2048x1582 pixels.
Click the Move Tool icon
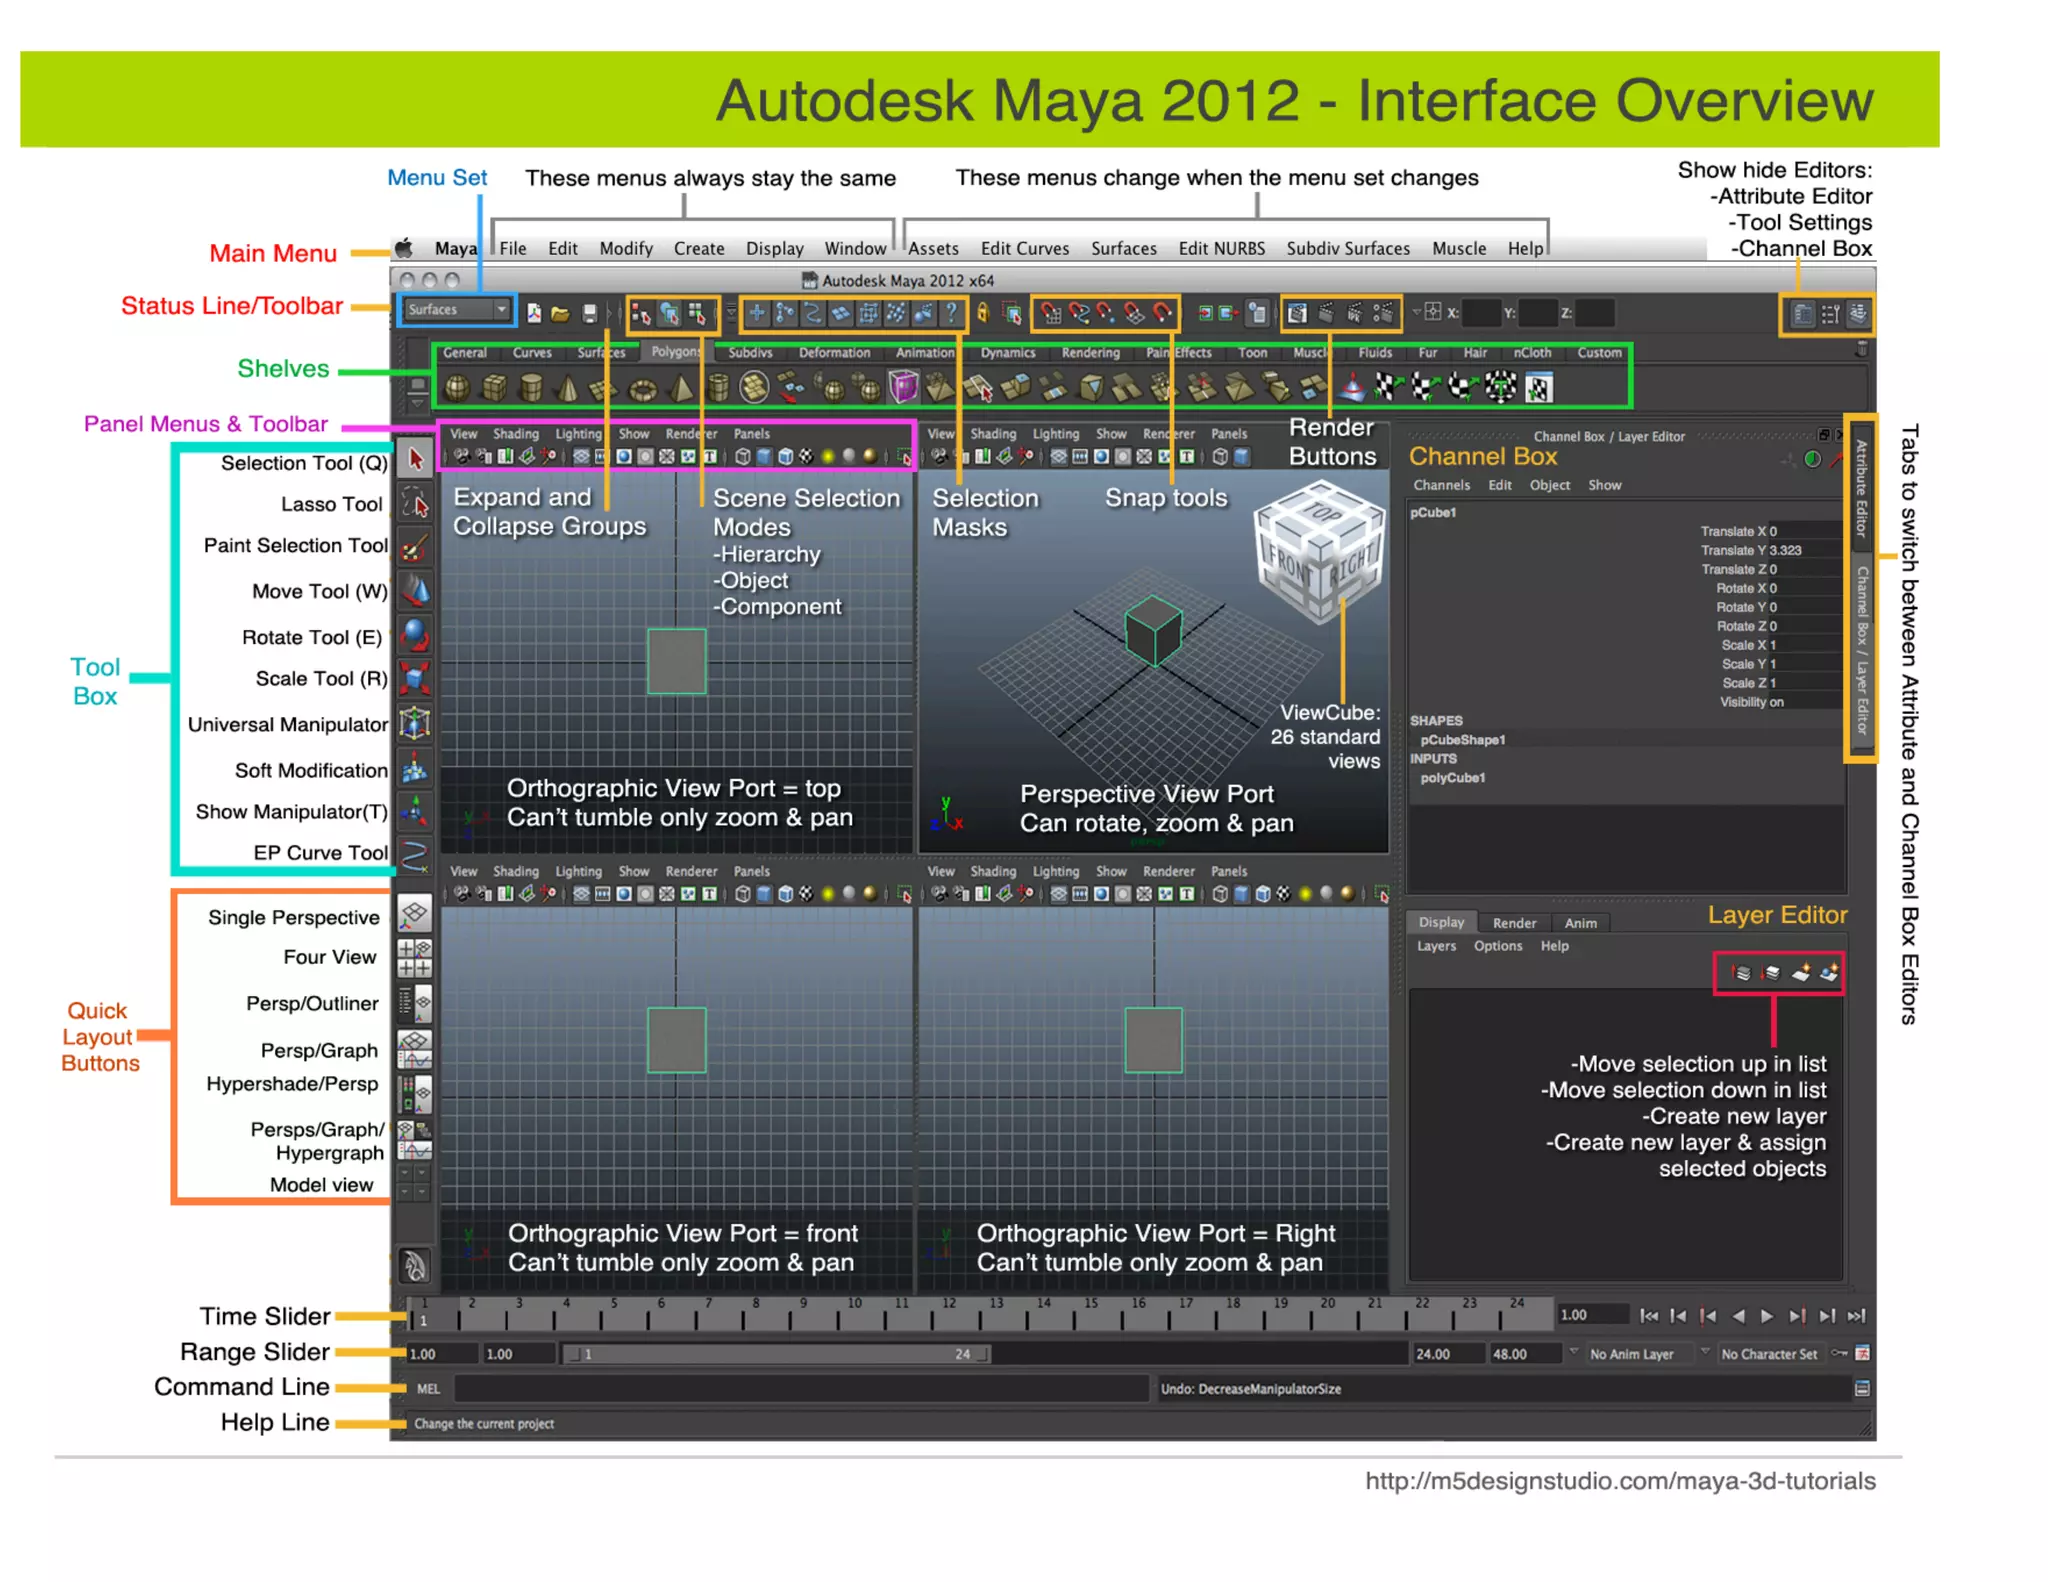pyautogui.click(x=415, y=591)
